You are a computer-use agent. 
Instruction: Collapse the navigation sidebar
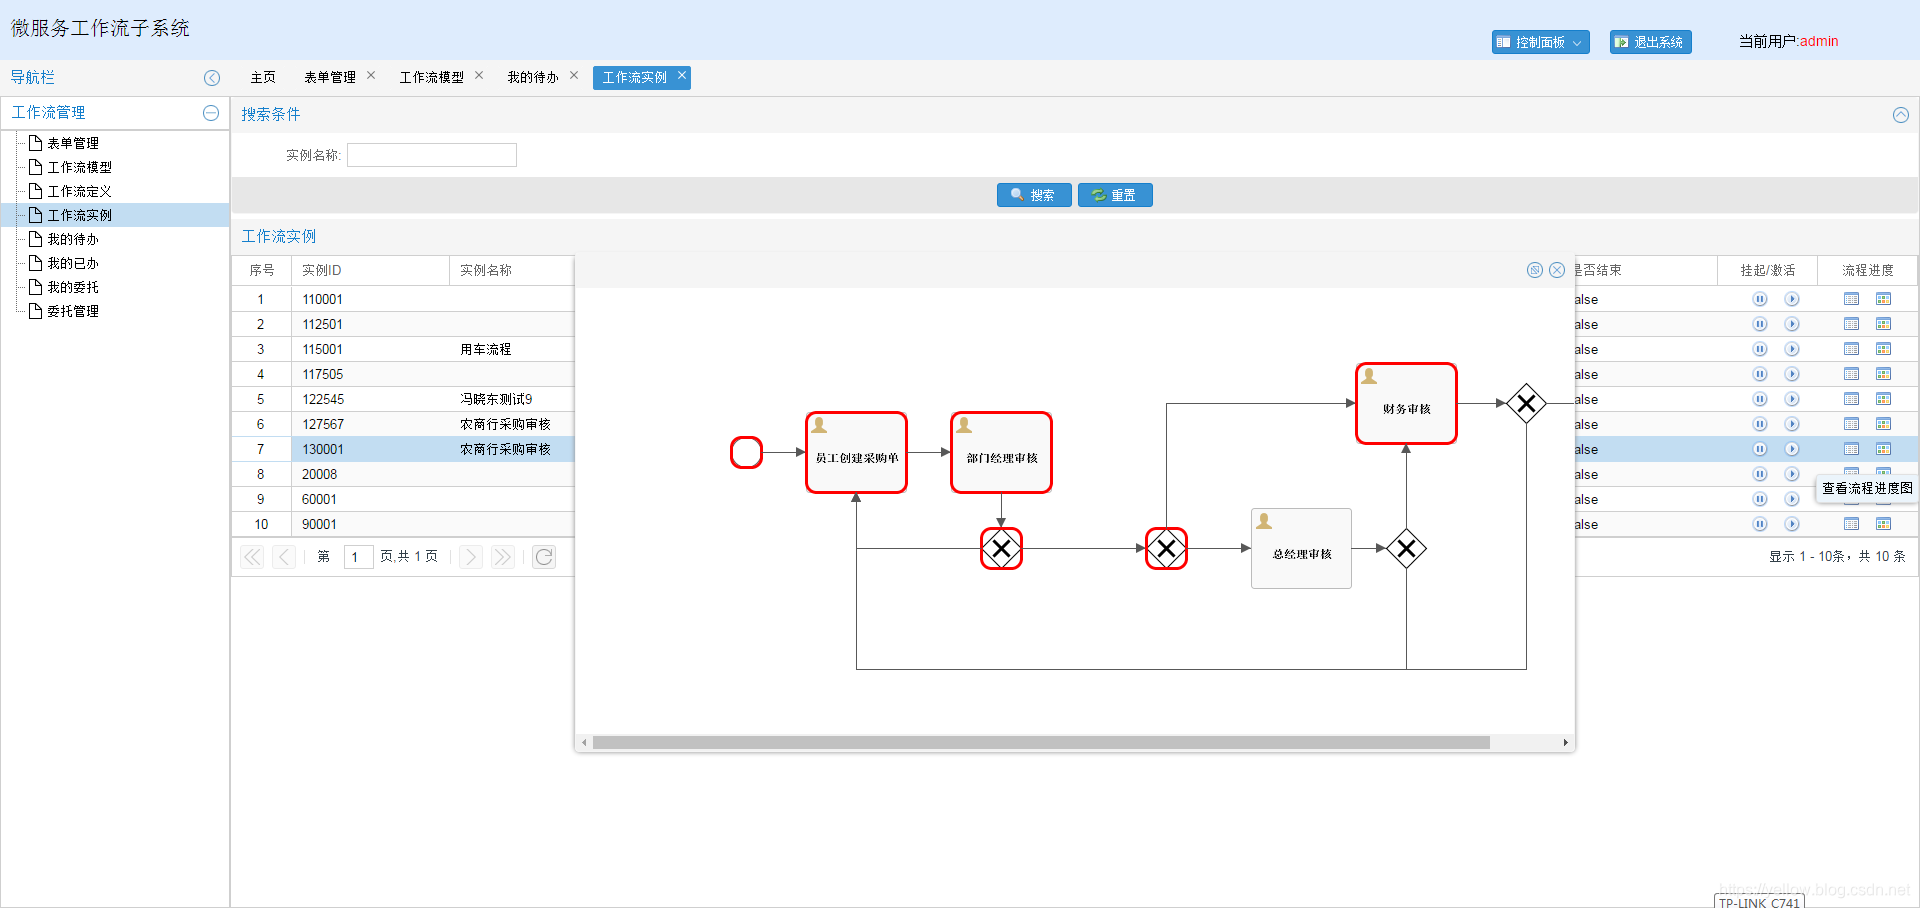pos(212,78)
